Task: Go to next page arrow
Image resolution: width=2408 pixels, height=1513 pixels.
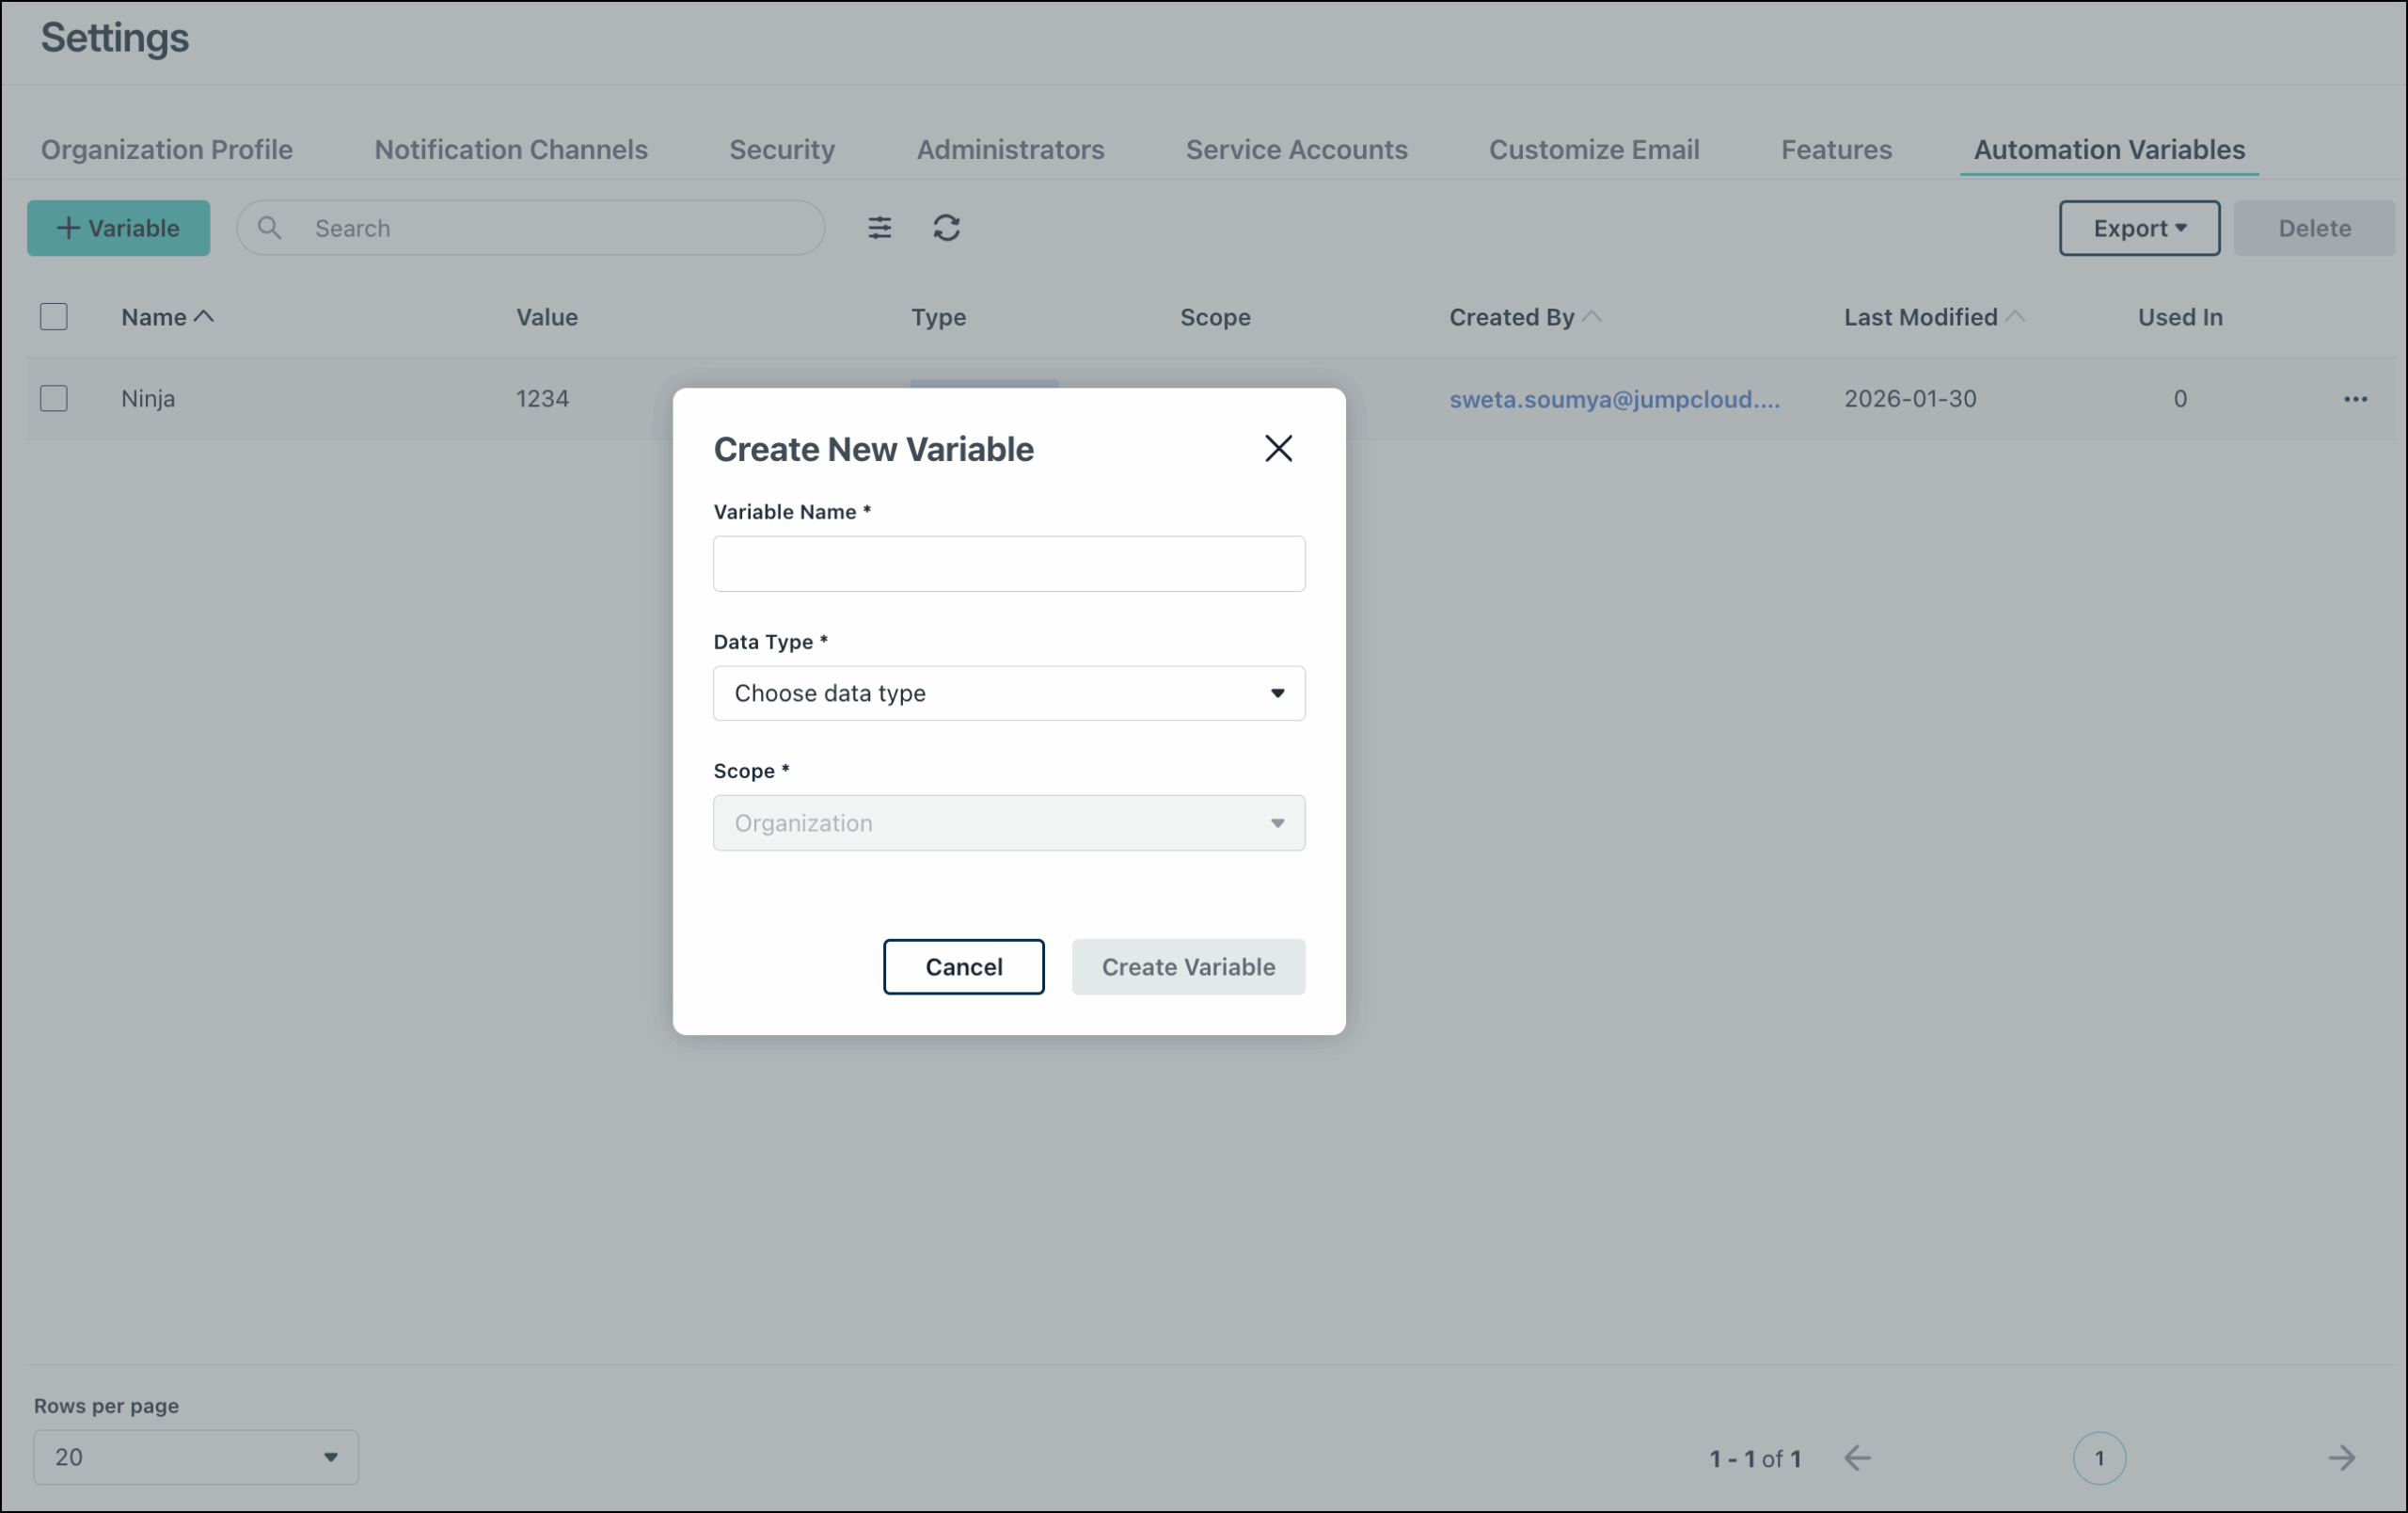Action: pyautogui.click(x=2341, y=1458)
